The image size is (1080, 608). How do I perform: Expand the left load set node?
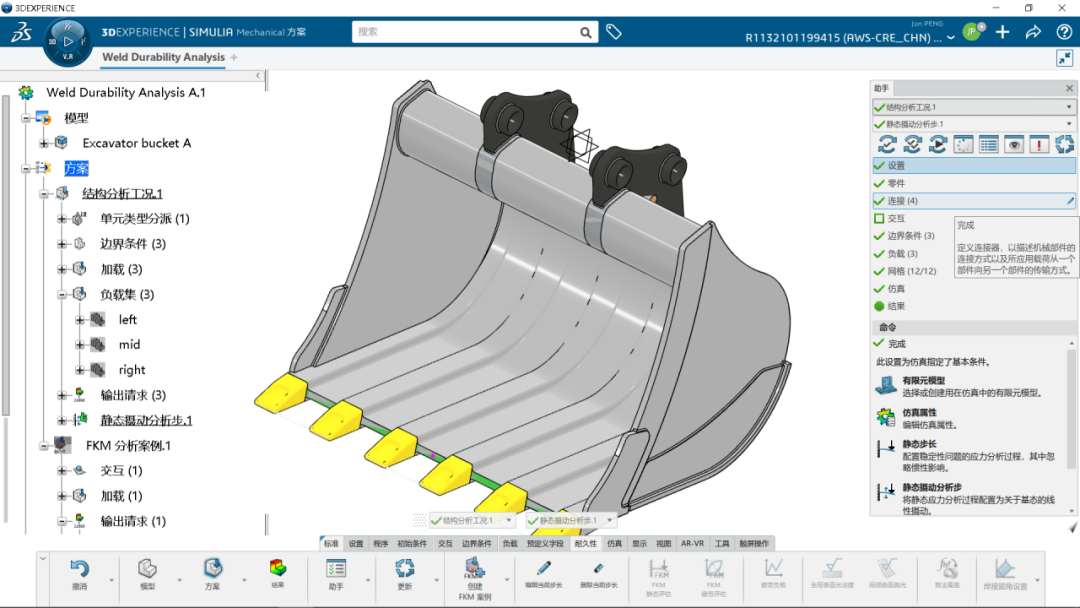click(x=79, y=319)
